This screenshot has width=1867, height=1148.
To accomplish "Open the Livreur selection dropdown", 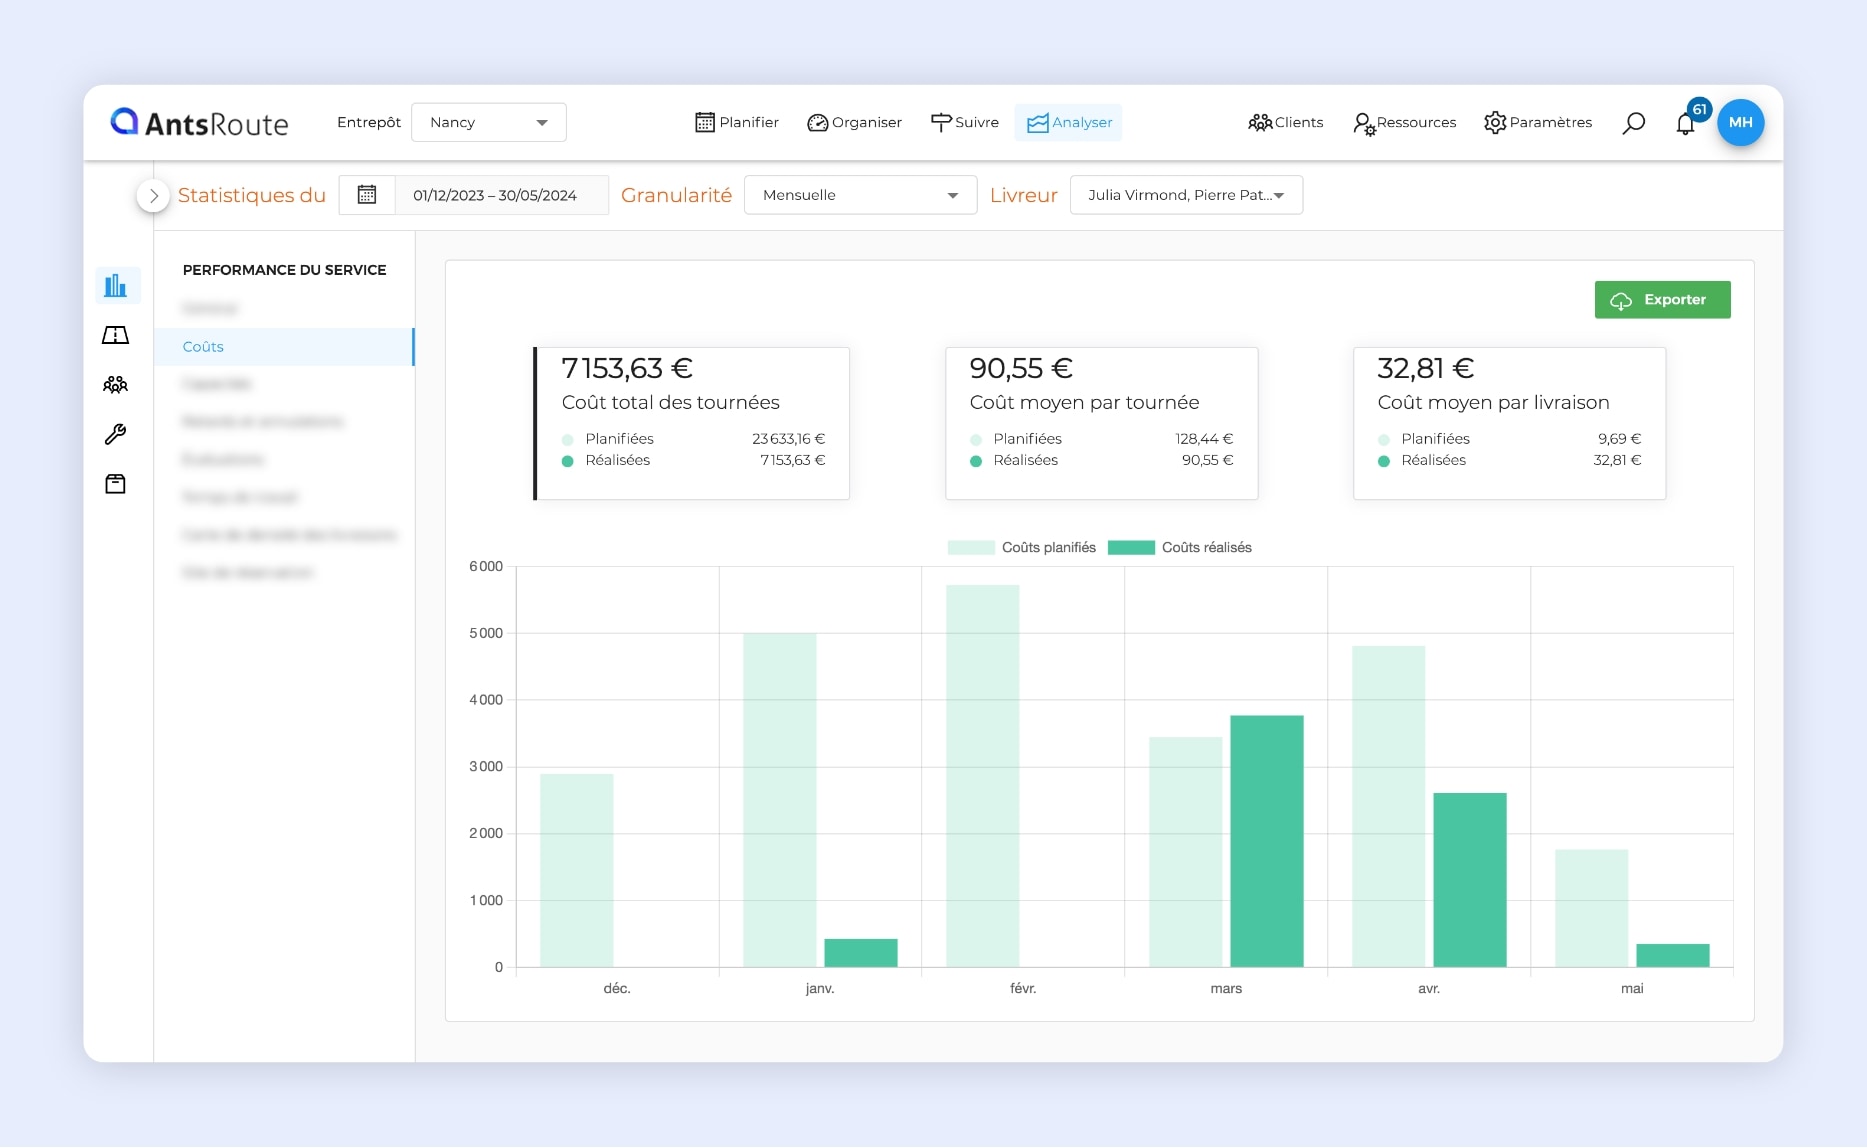I will pos(1186,195).
